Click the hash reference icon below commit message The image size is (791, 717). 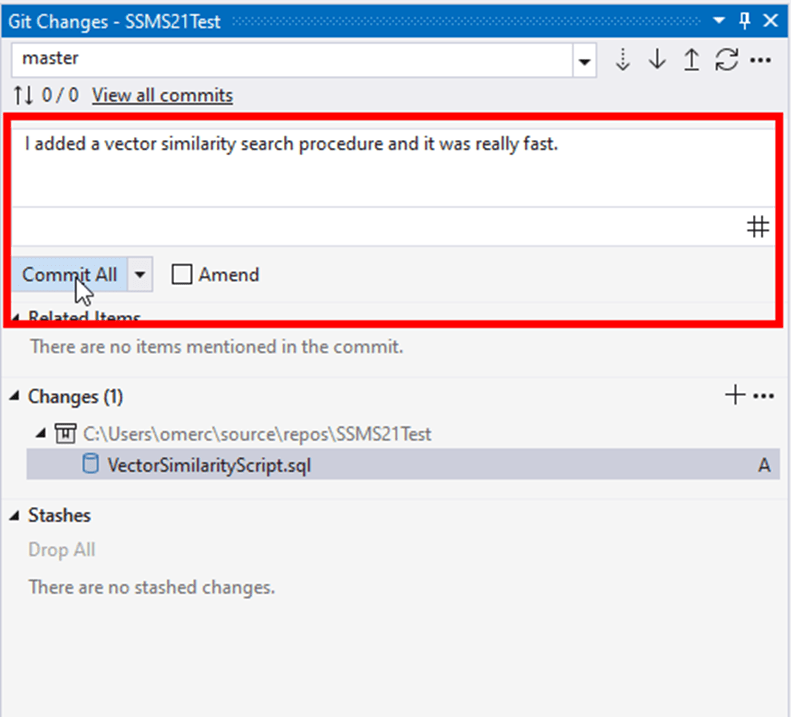click(x=758, y=228)
